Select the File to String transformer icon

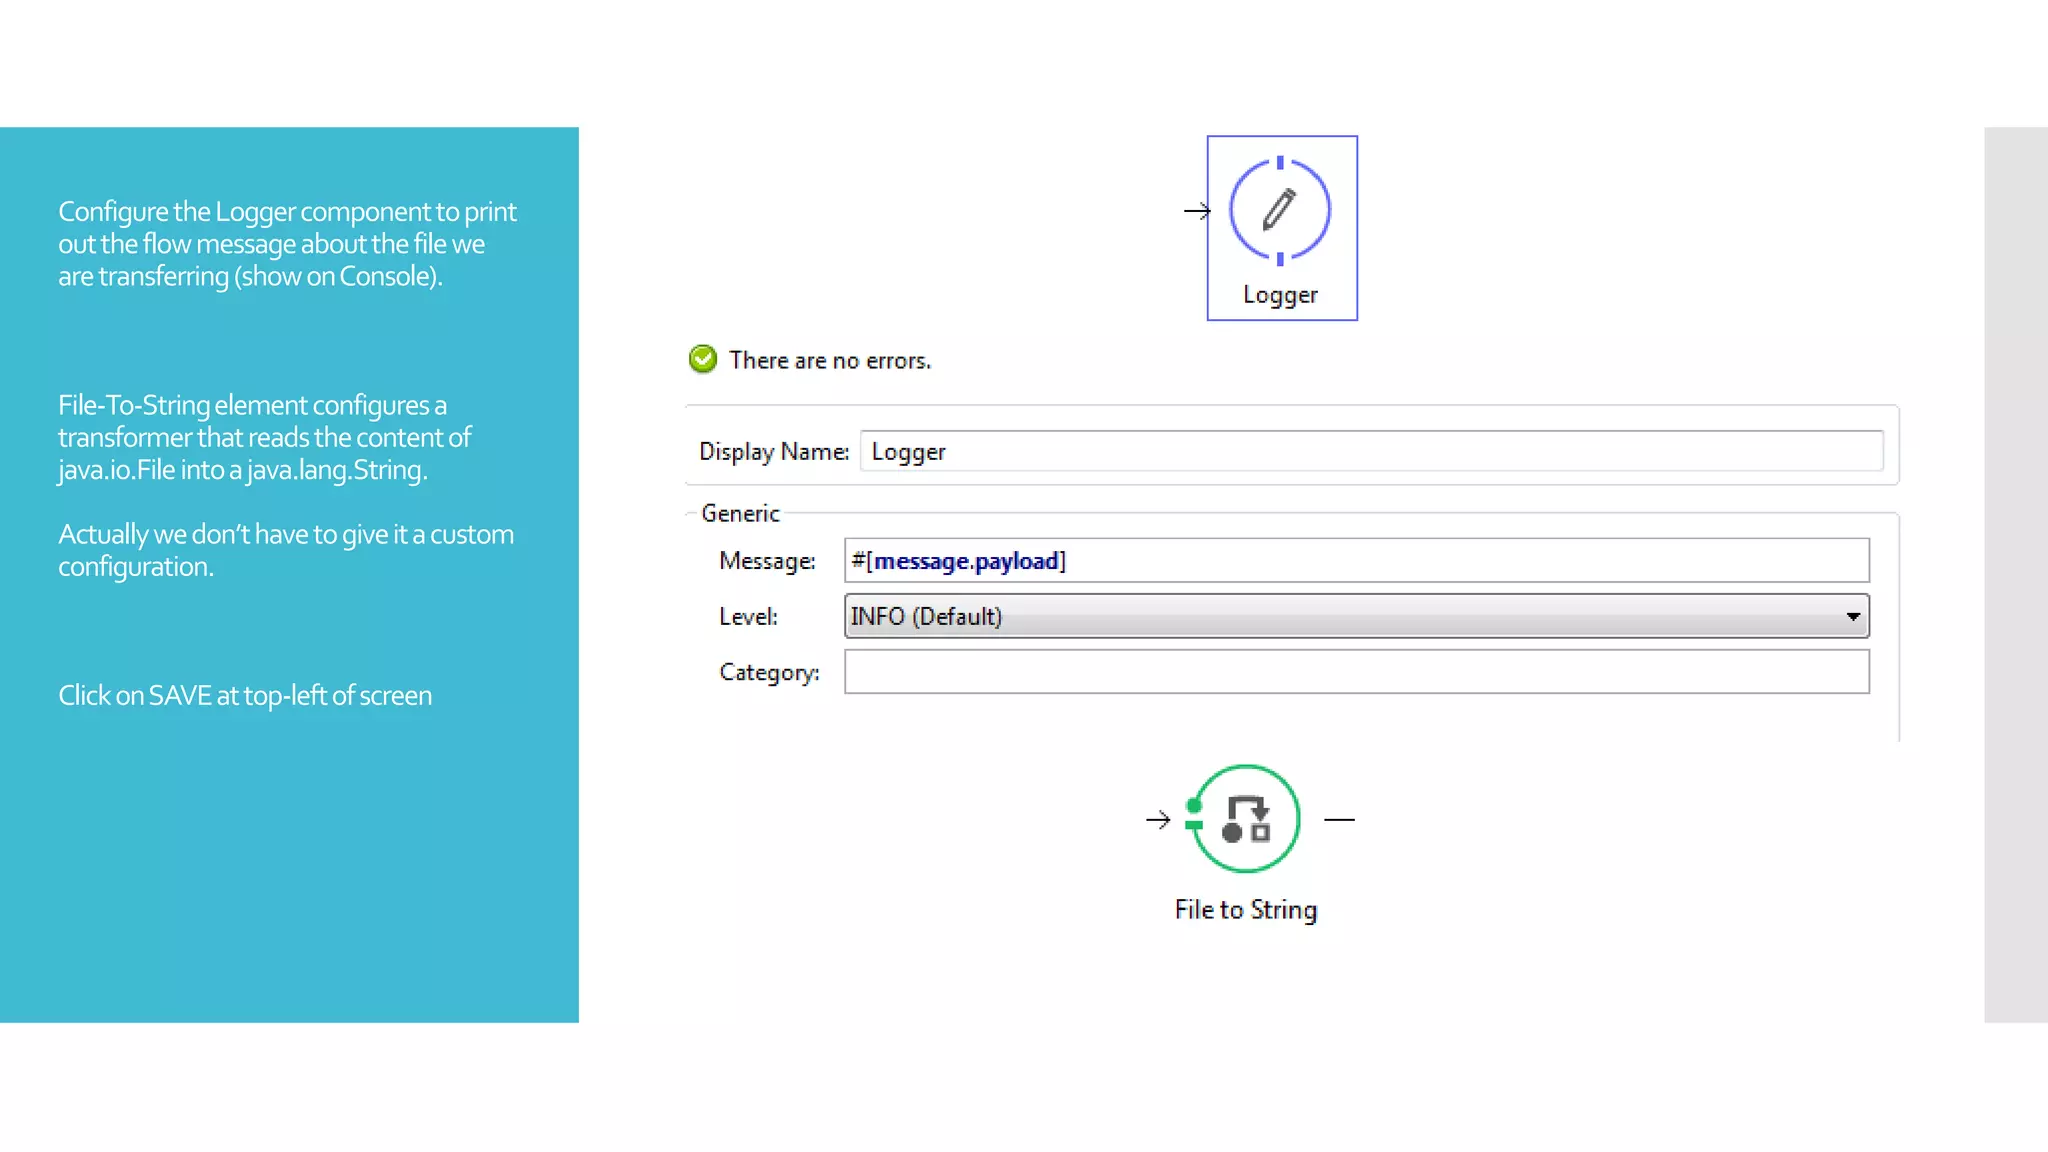1246,819
